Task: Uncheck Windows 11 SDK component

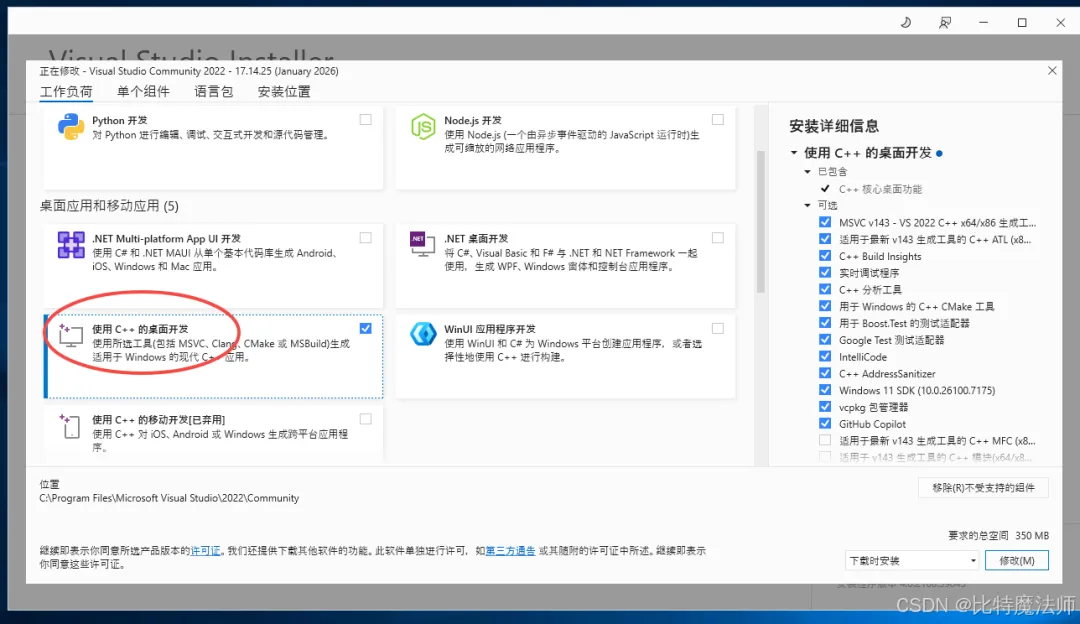Action: tap(824, 390)
